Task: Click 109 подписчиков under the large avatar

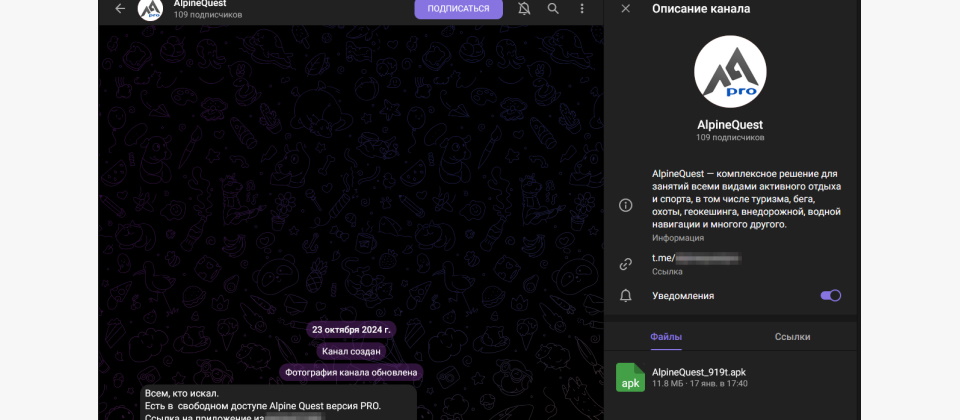Action: (x=730, y=138)
